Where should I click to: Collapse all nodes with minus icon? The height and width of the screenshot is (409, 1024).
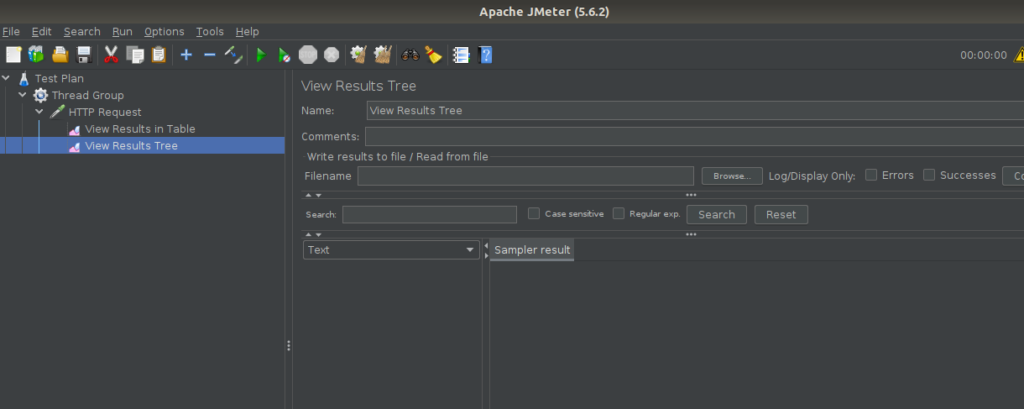pos(210,55)
